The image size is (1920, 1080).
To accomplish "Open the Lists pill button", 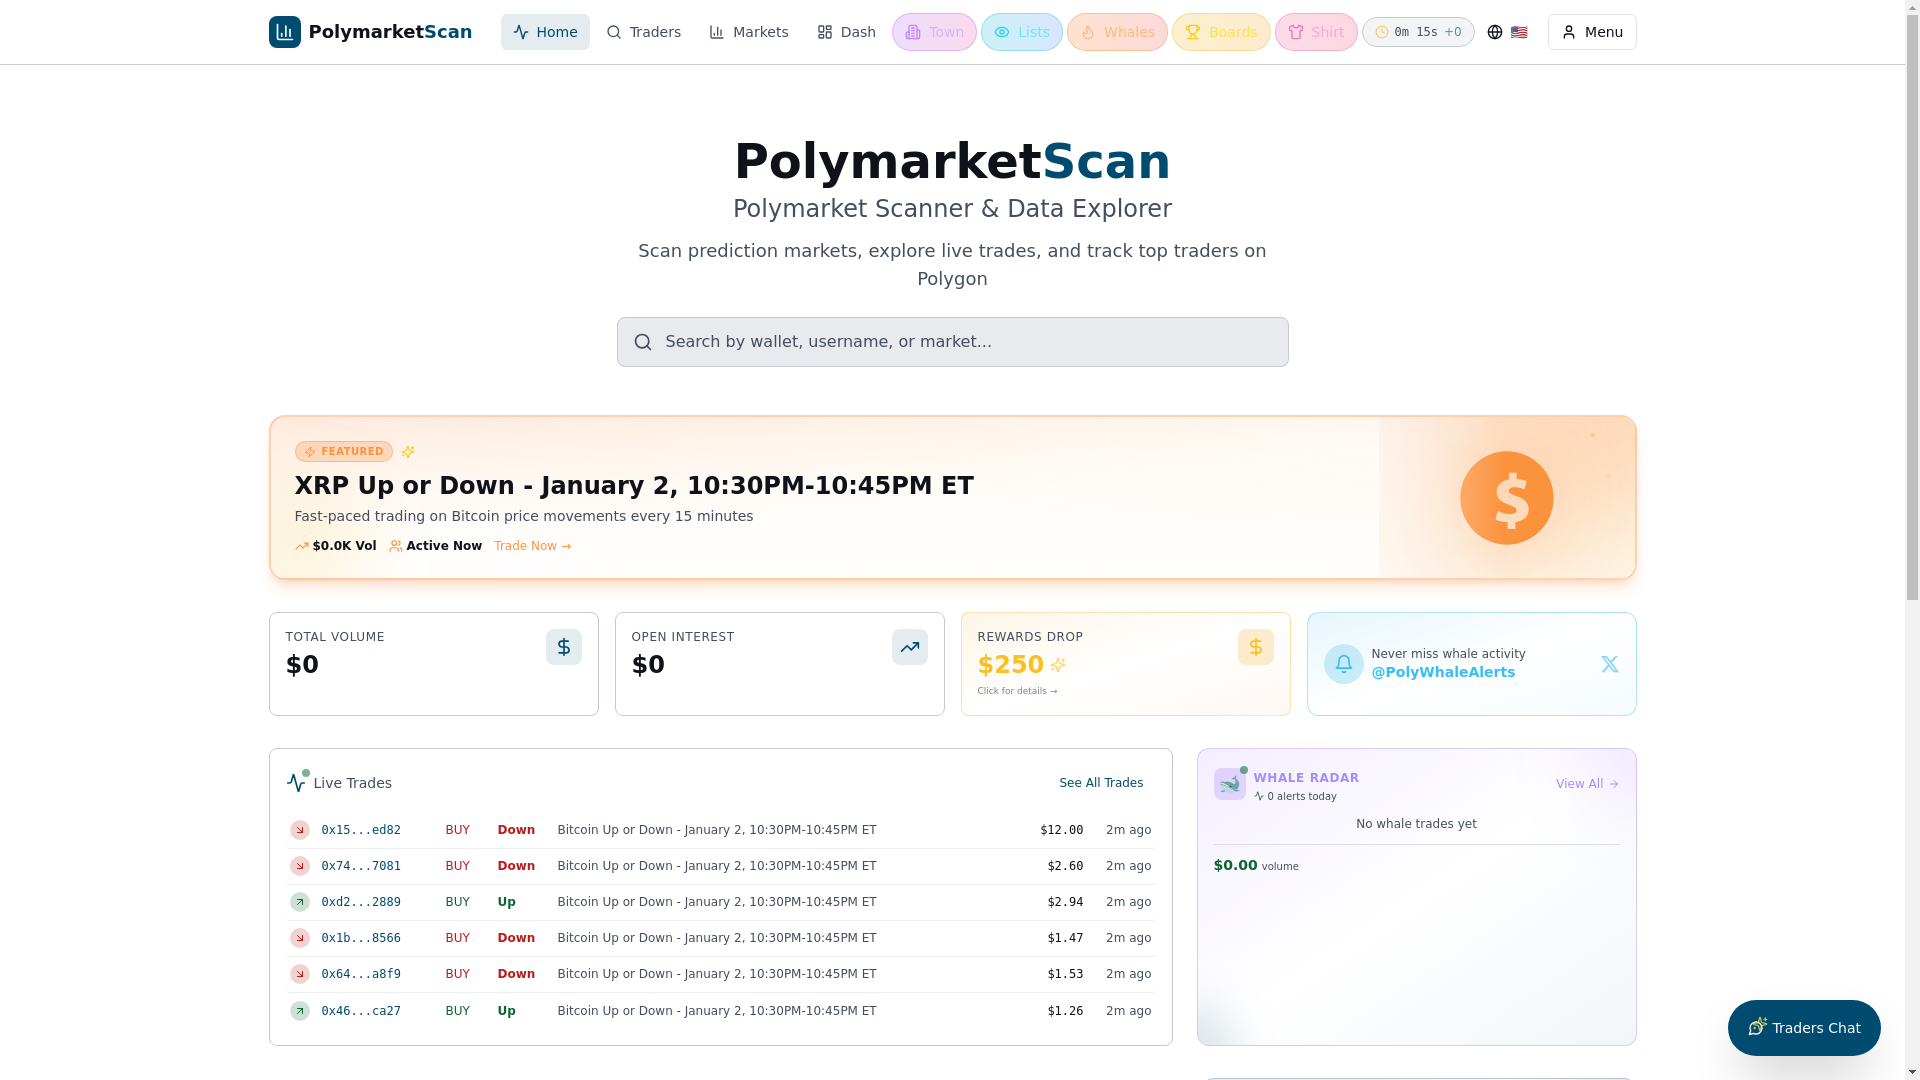I will click(1021, 32).
